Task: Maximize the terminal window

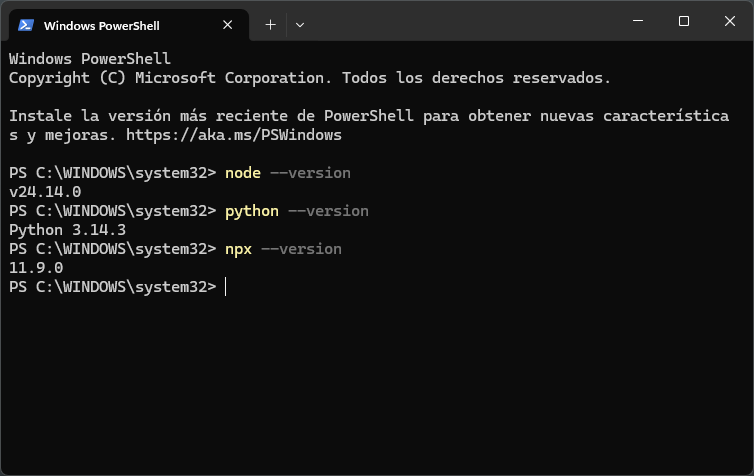Action: click(683, 21)
